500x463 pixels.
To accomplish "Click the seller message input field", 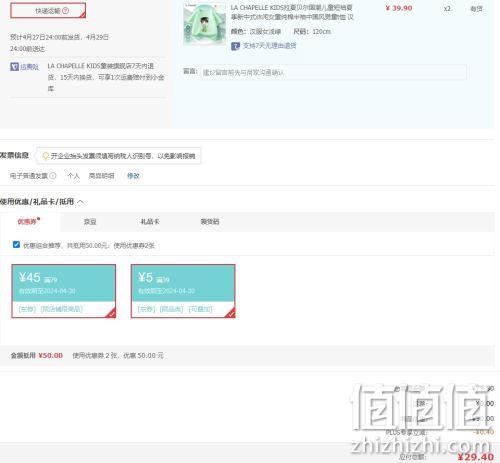I will [x=333, y=72].
